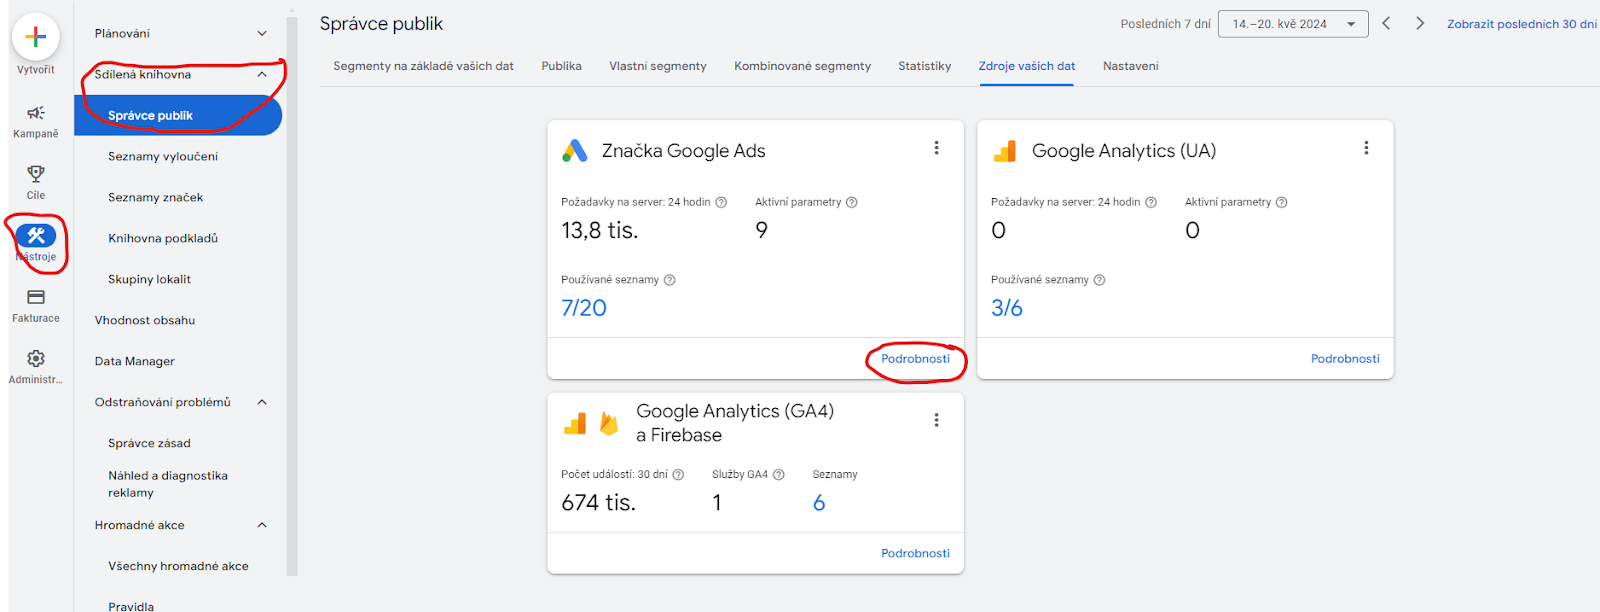Go to next date range arrow
1600x612 pixels.
point(1420,23)
